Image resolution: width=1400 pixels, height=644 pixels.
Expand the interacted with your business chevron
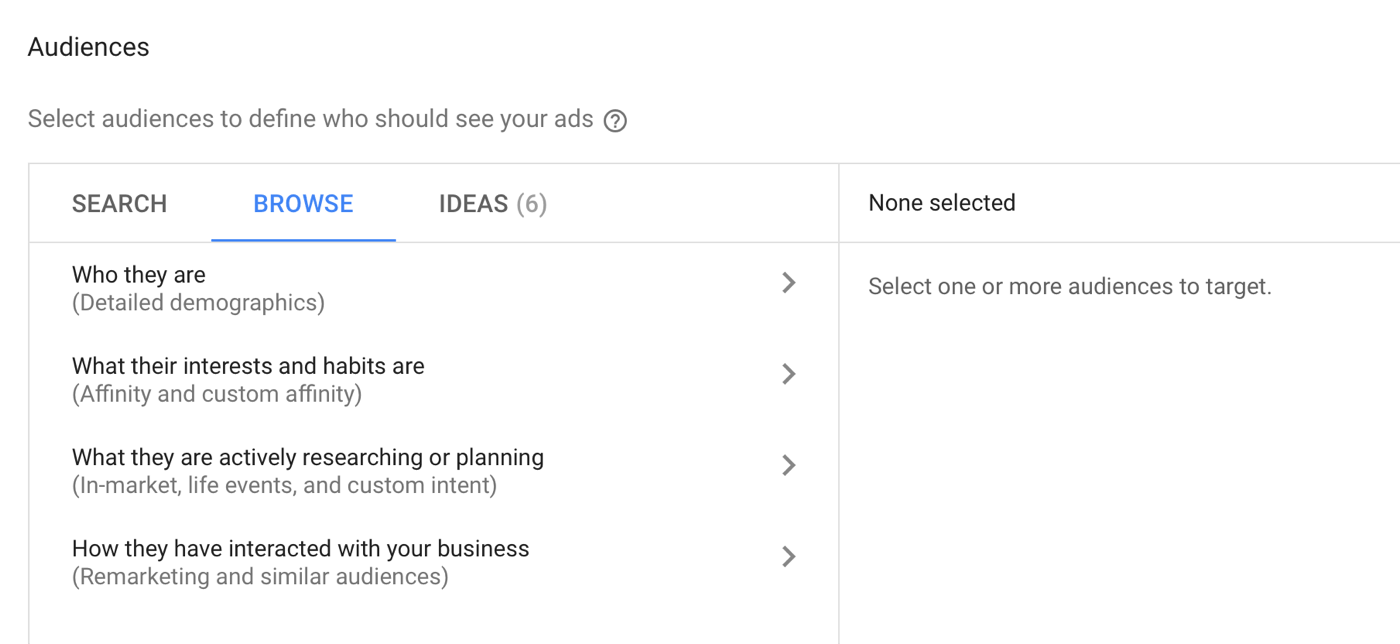[x=789, y=556]
